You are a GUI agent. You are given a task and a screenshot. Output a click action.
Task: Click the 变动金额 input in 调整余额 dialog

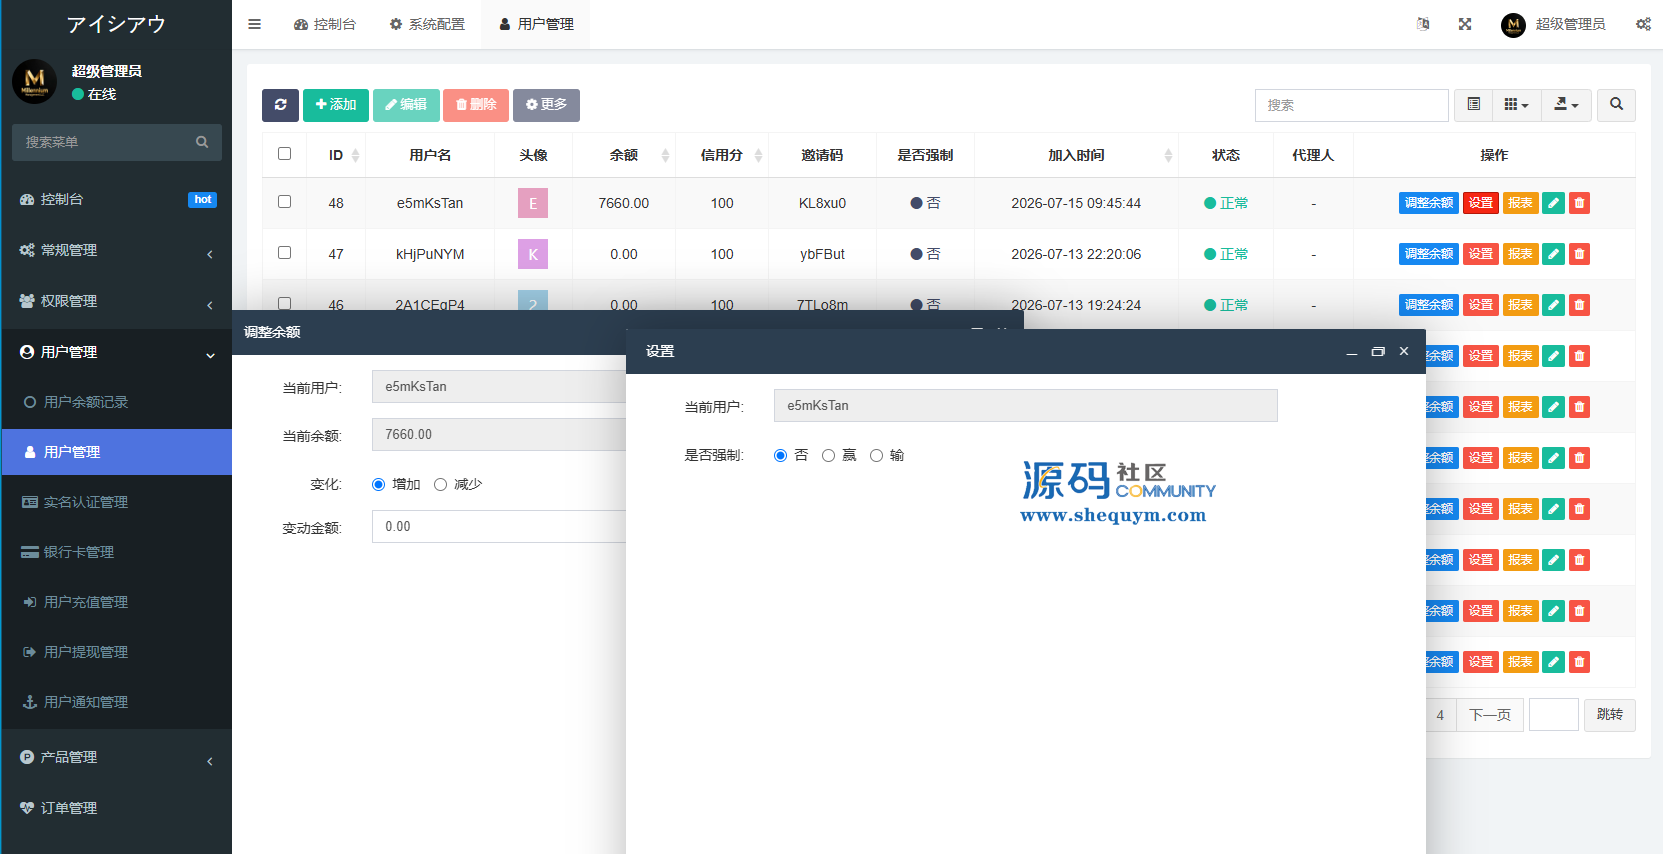498,527
